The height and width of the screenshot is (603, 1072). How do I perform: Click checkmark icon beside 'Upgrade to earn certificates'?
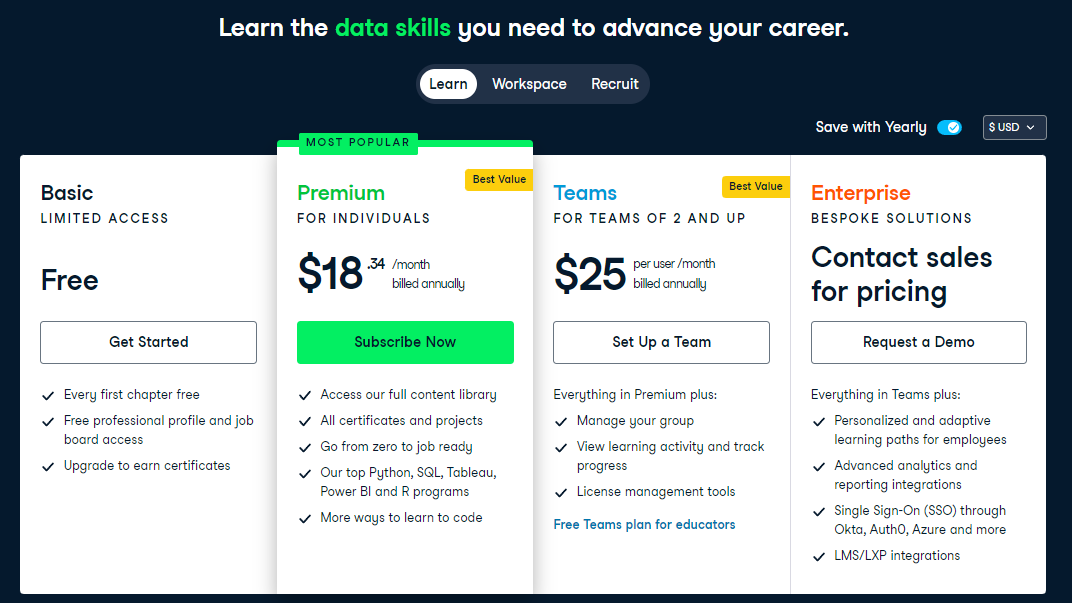coord(48,466)
